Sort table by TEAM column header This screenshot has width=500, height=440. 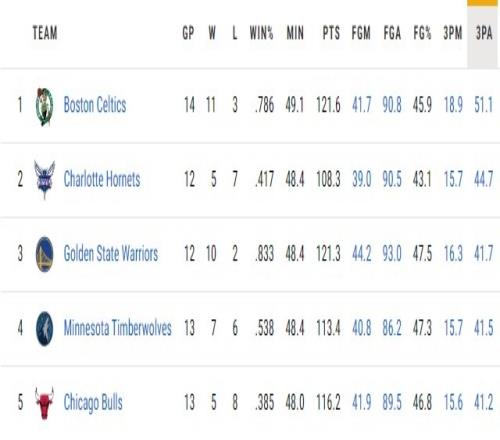coord(45,33)
